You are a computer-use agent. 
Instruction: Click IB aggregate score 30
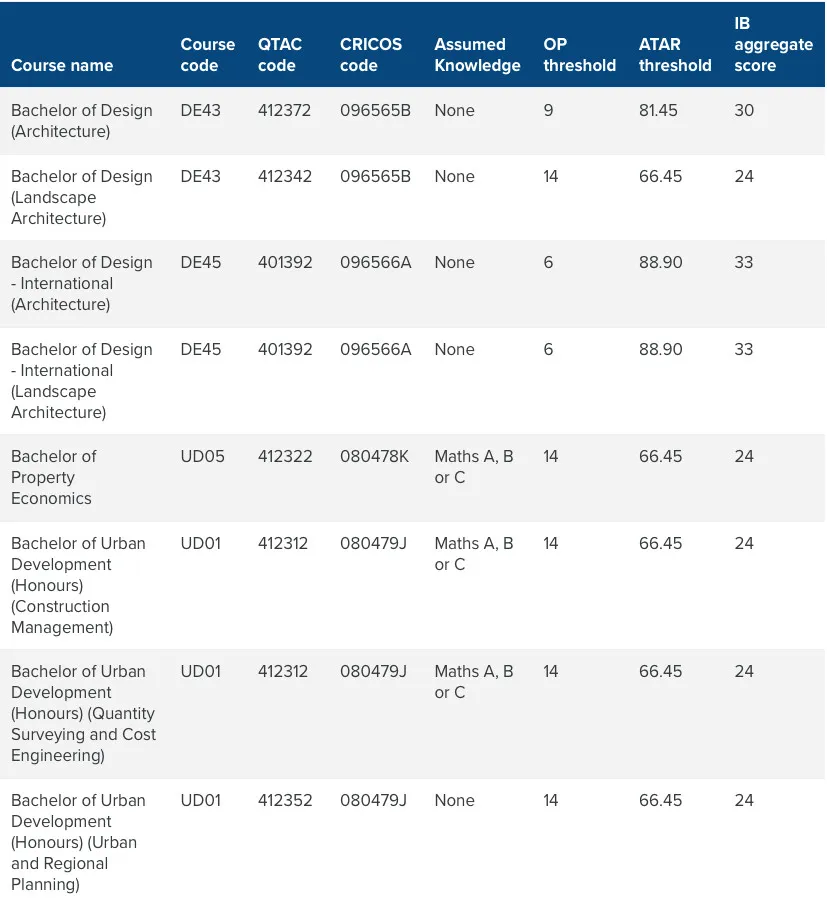pyautogui.click(x=744, y=110)
